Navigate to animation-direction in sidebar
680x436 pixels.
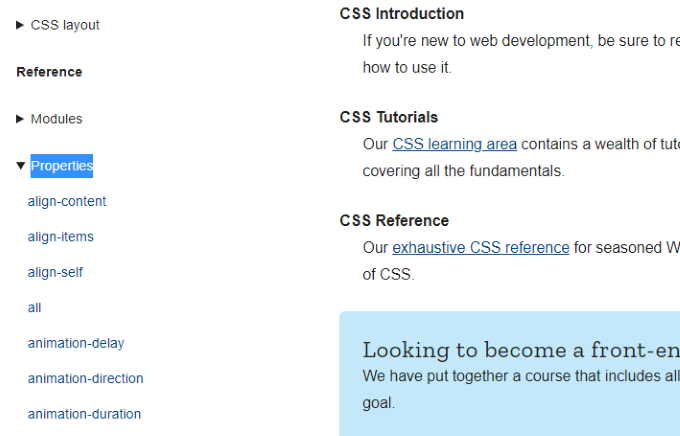(x=85, y=379)
